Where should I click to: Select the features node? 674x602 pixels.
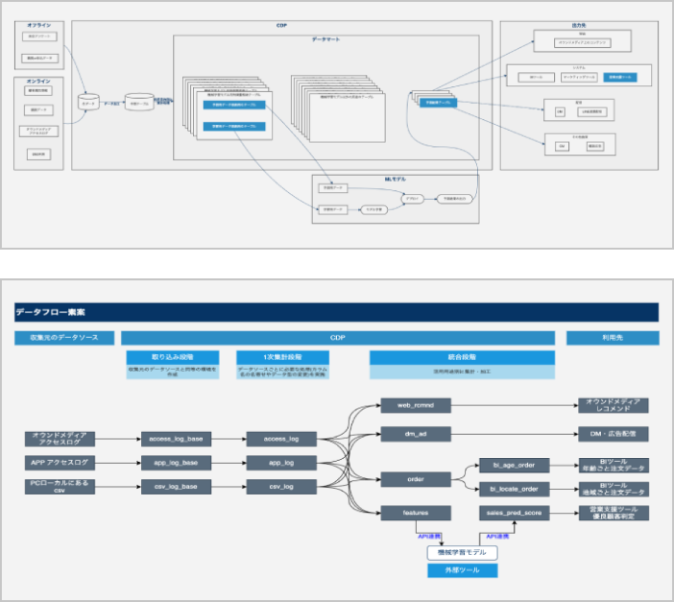415,513
